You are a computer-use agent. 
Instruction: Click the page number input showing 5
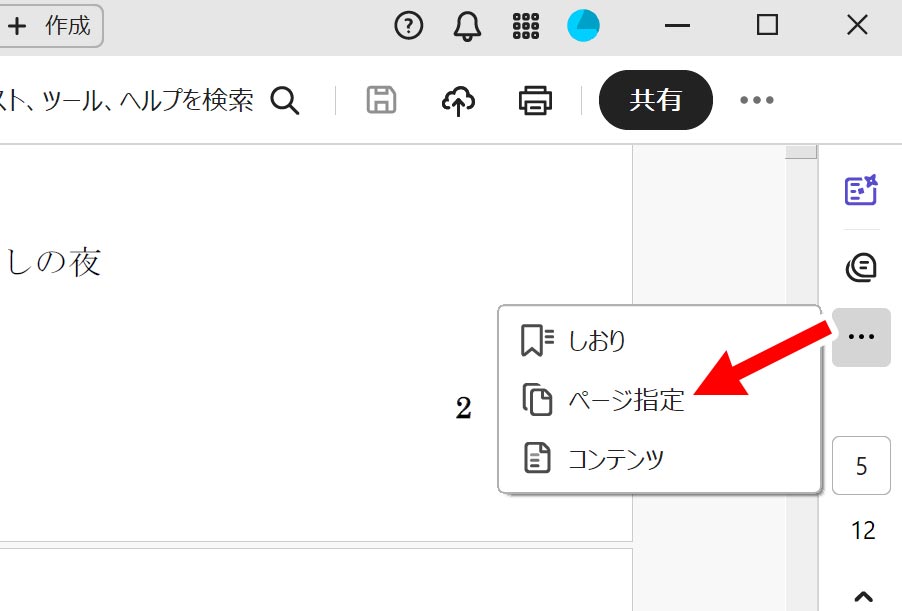pos(861,465)
